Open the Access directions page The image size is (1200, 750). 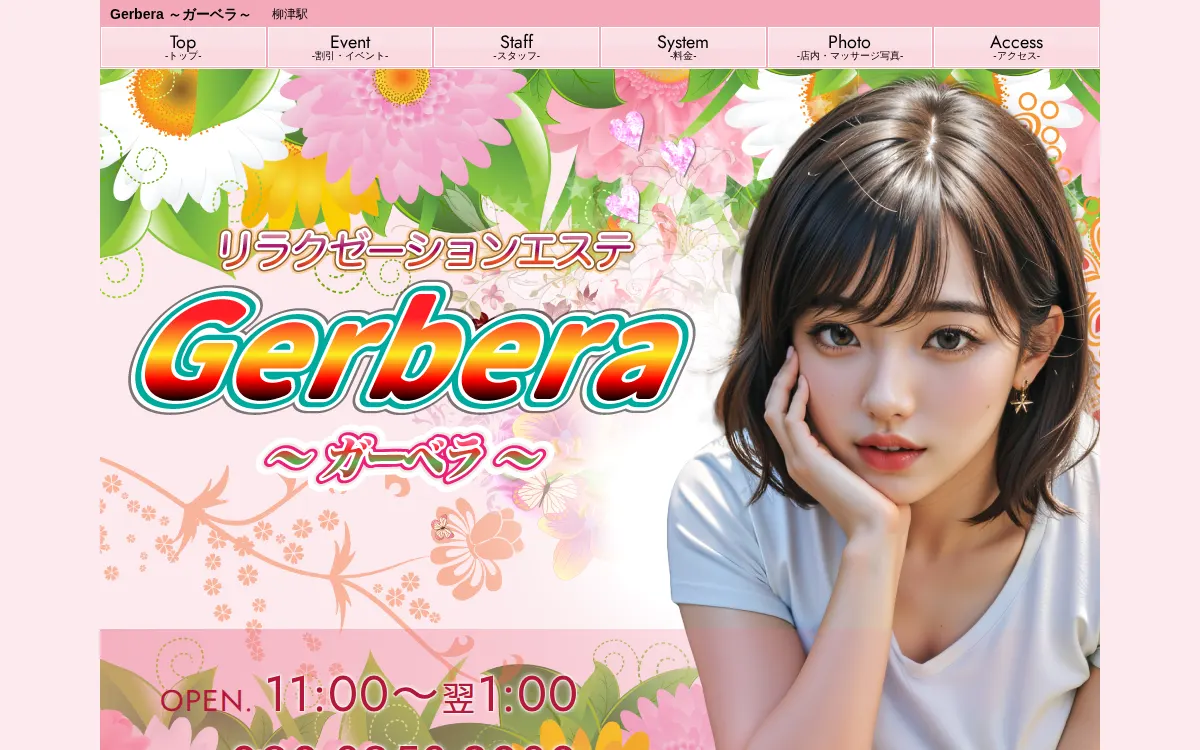pyautogui.click(x=1016, y=47)
